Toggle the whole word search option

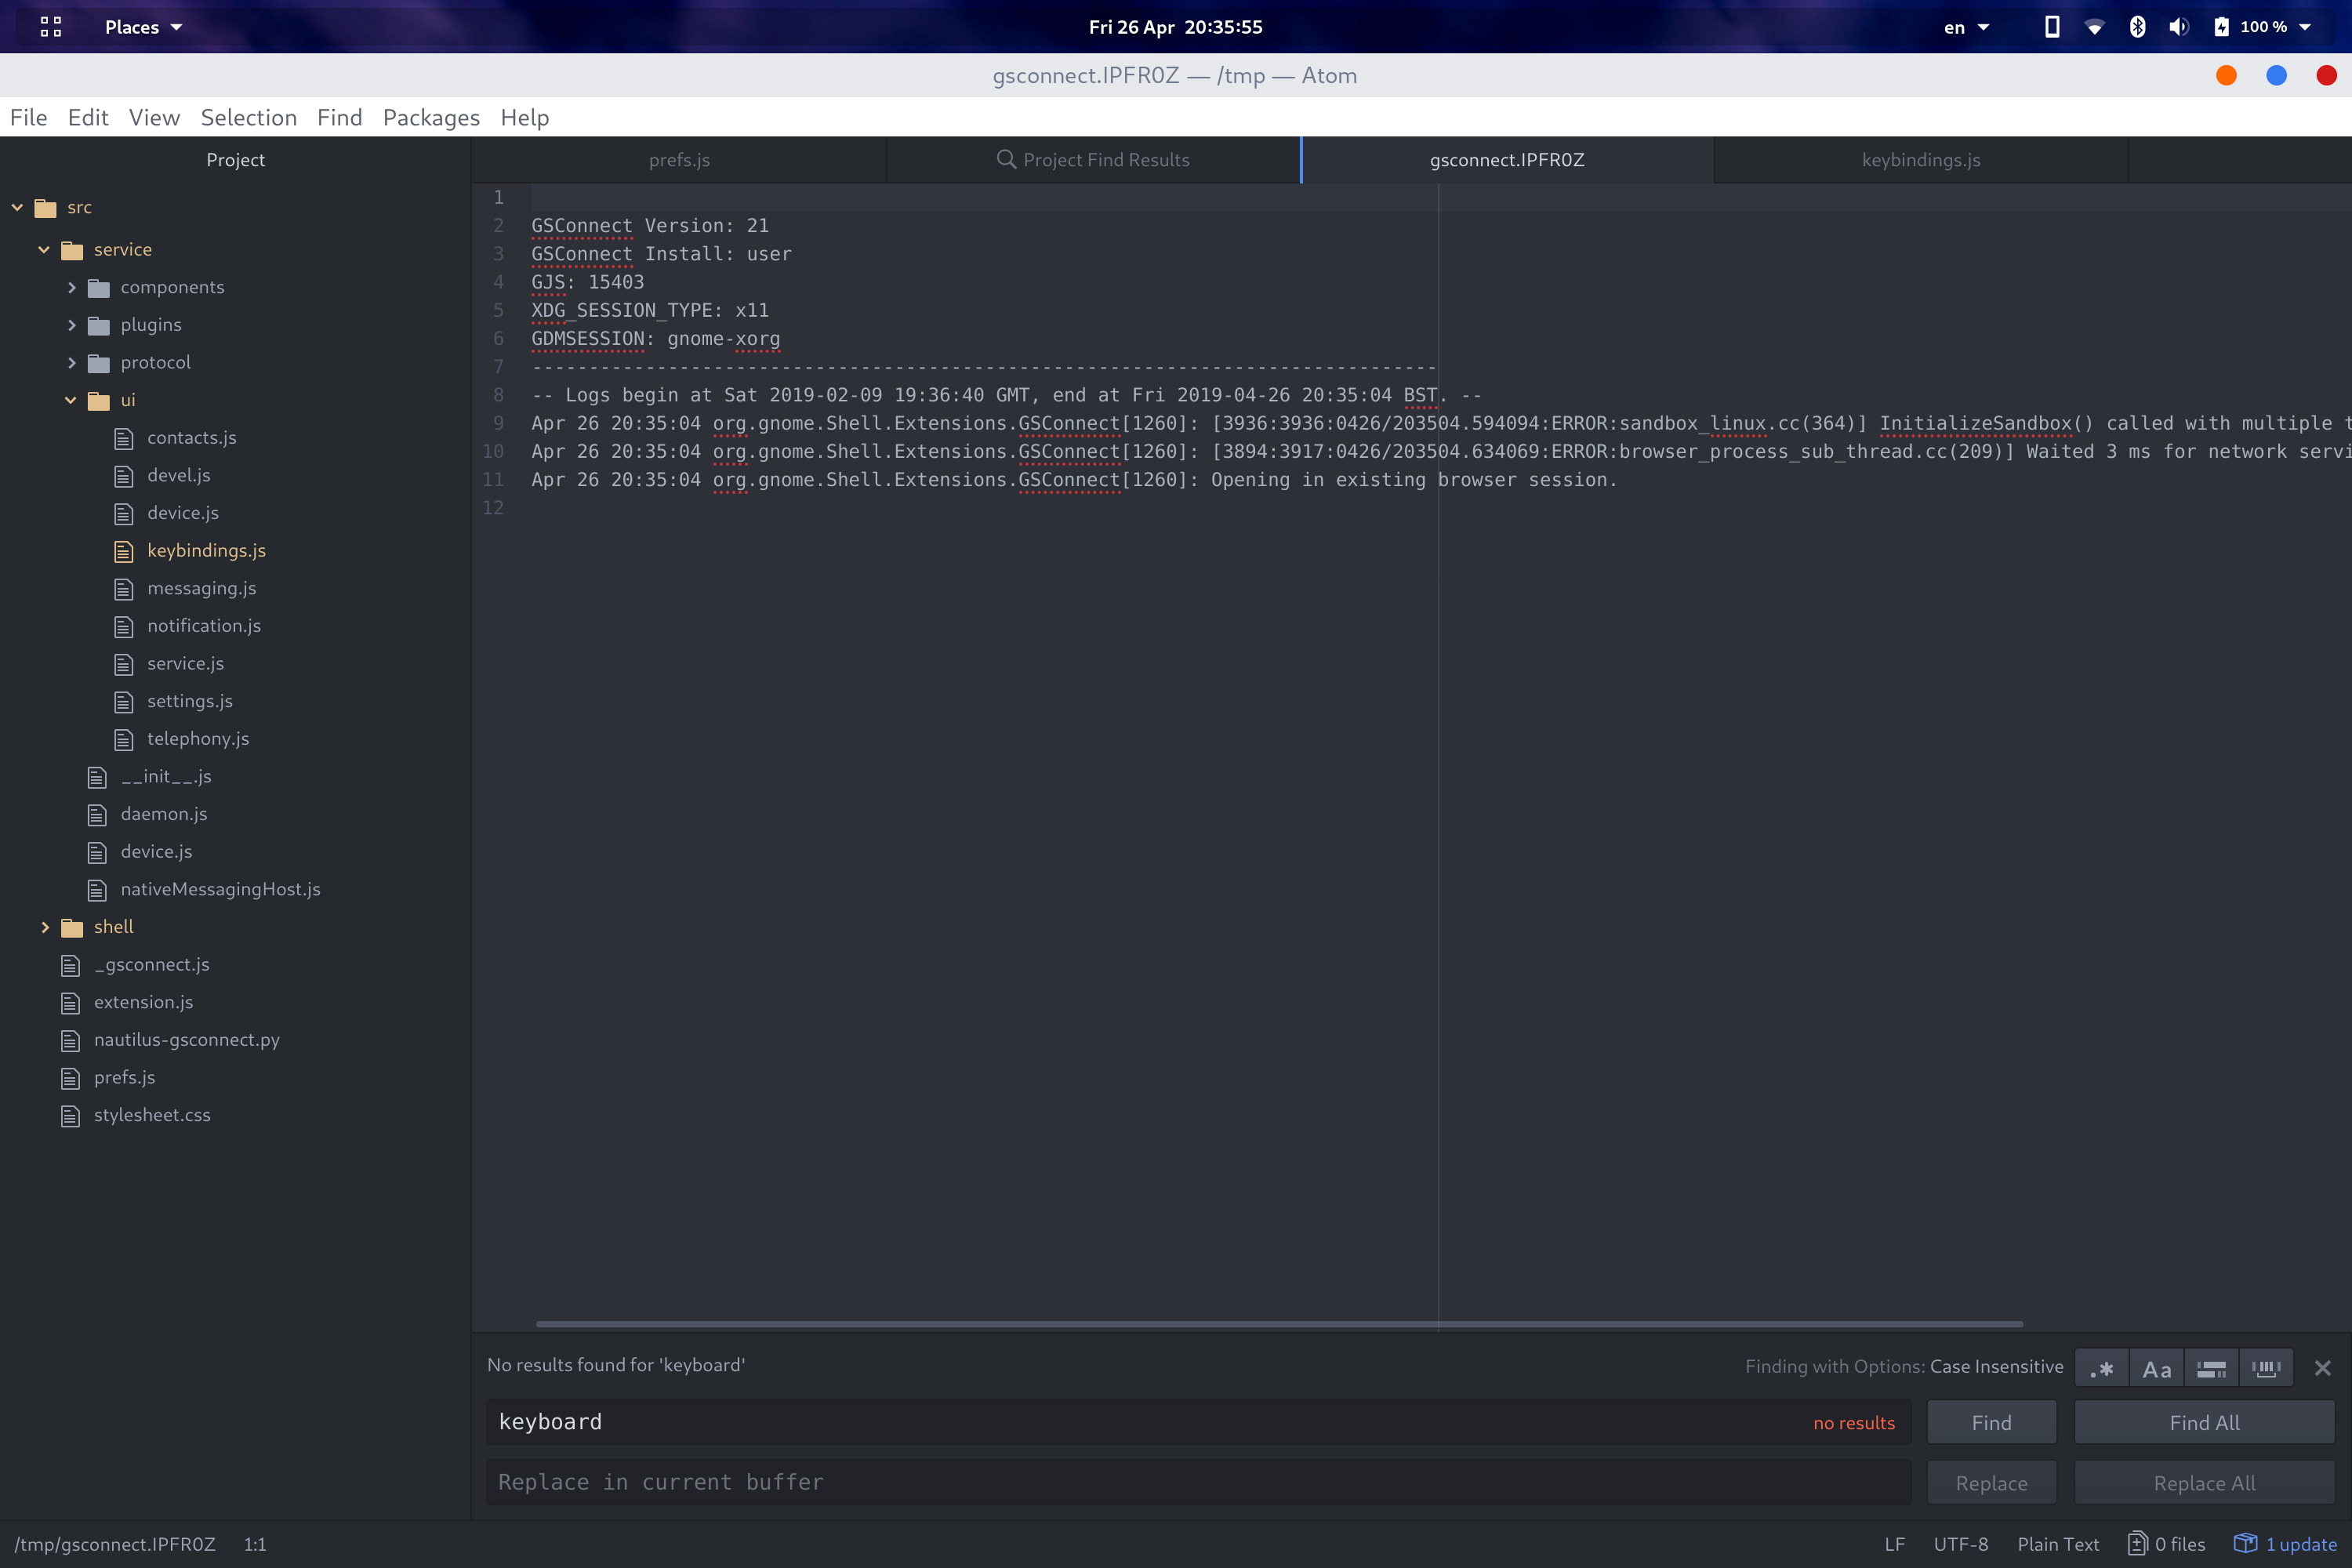(2266, 1368)
